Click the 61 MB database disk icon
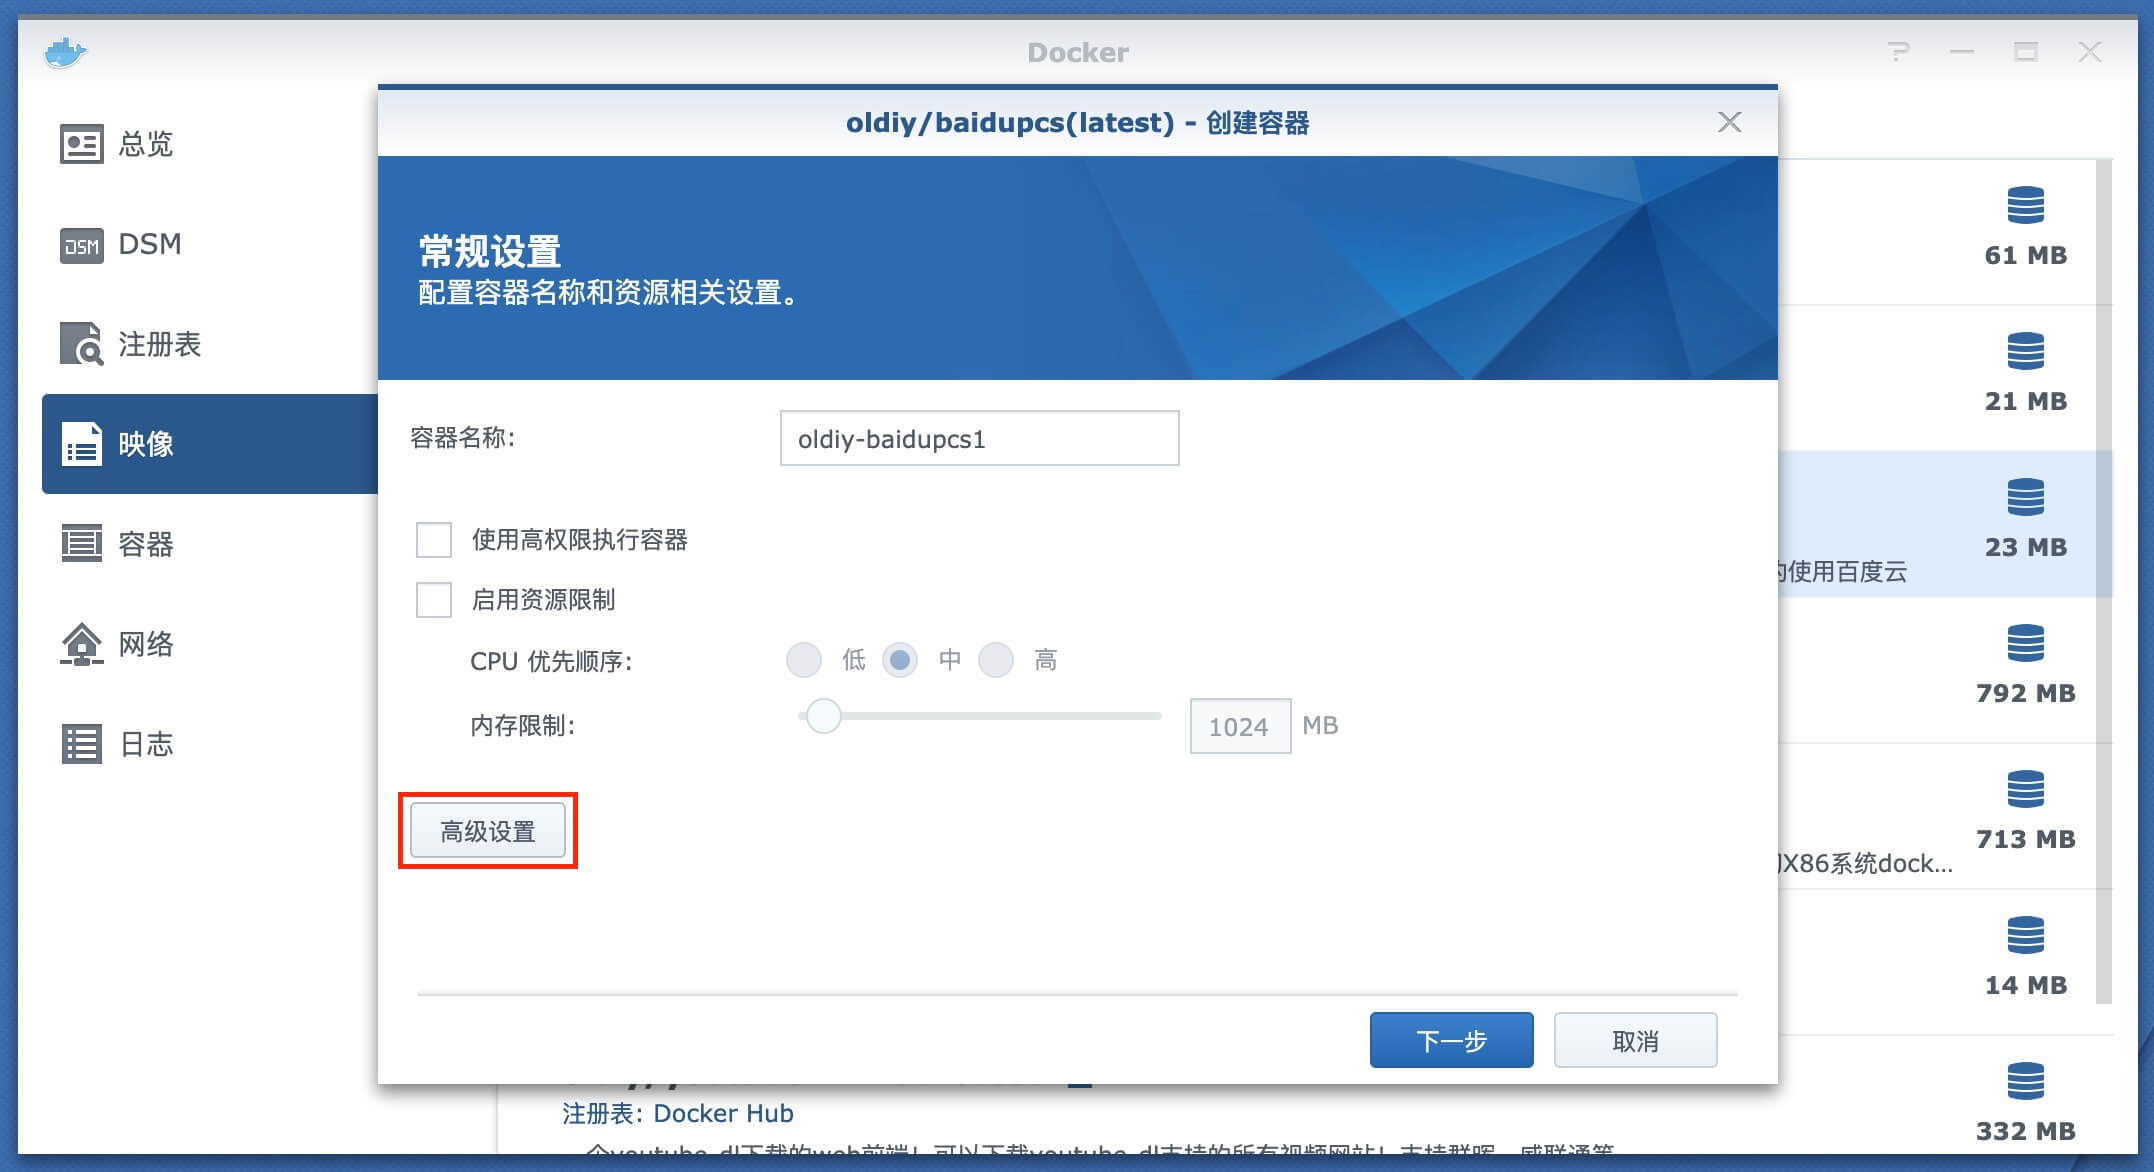 (x=2025, y=206)
